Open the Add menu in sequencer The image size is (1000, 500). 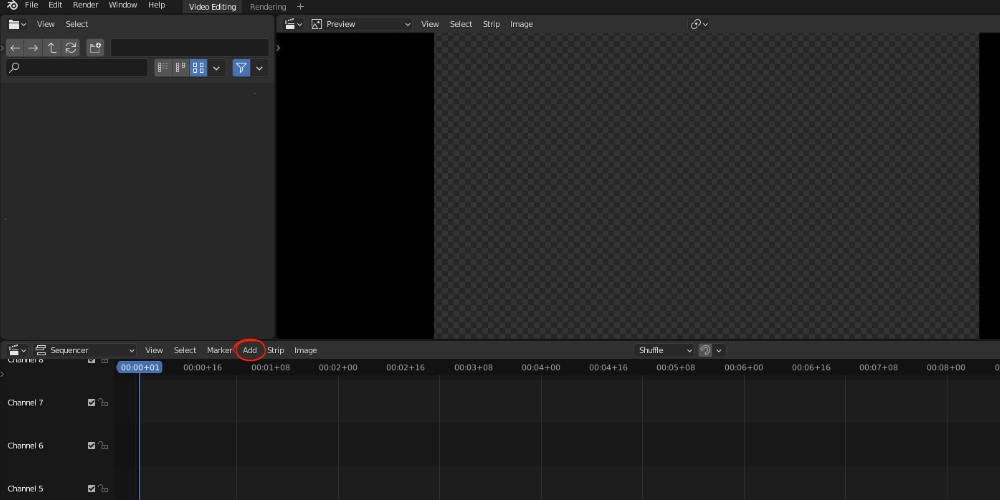pyautogui.click(x=249, y=350)
